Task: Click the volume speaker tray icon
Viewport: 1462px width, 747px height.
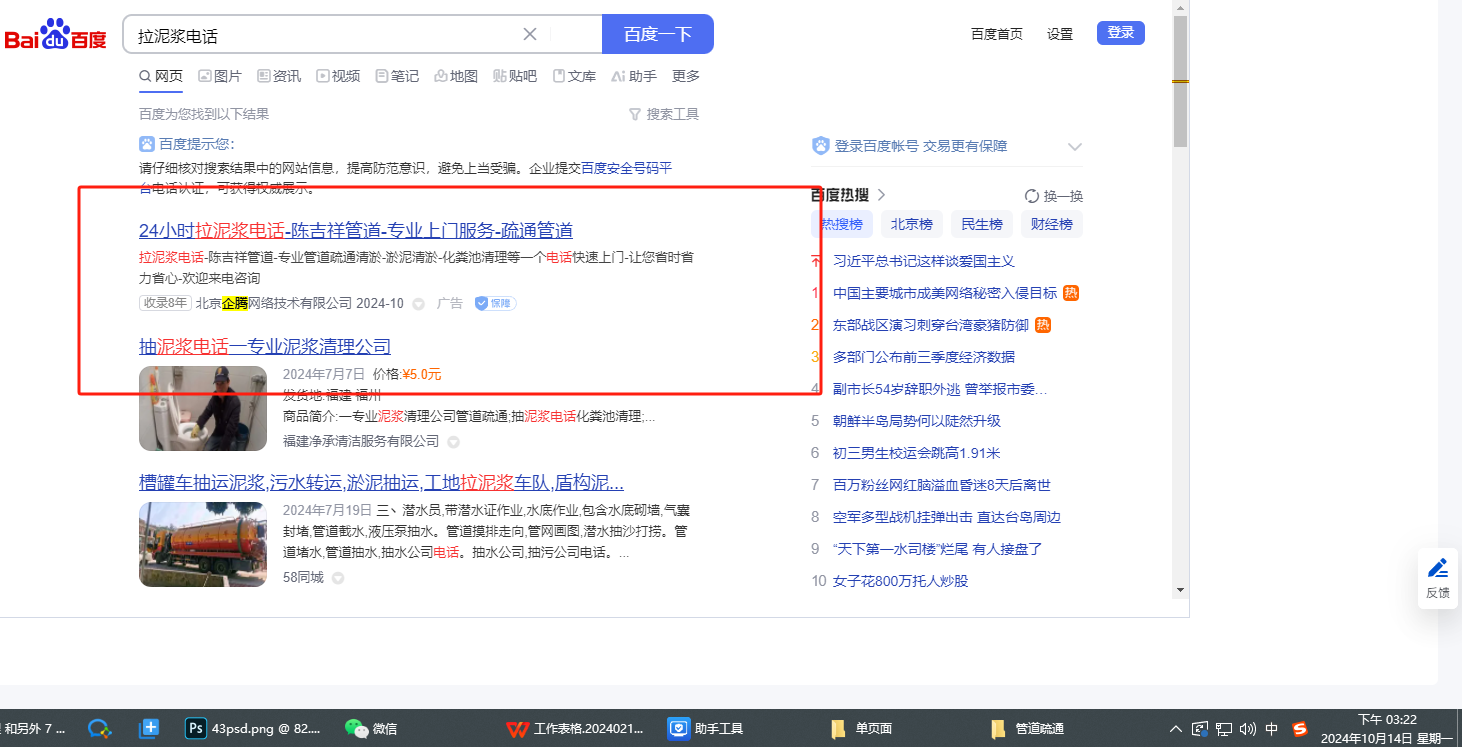Action: [1247, 729]
